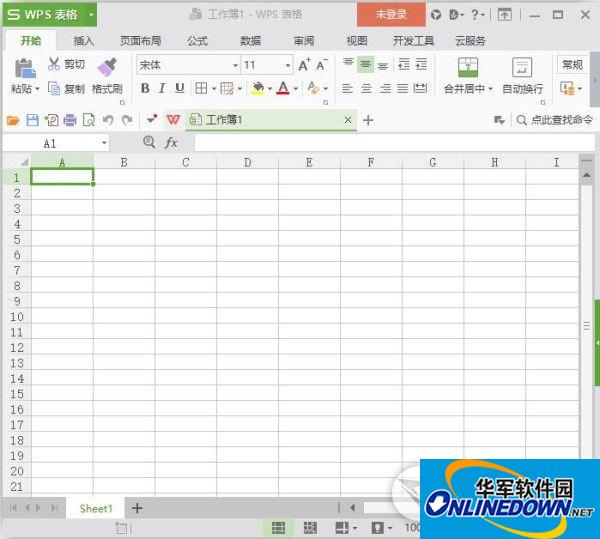The image size is (600, 539).
Task: Open the font size dropdown
Action: pos(288,65)
